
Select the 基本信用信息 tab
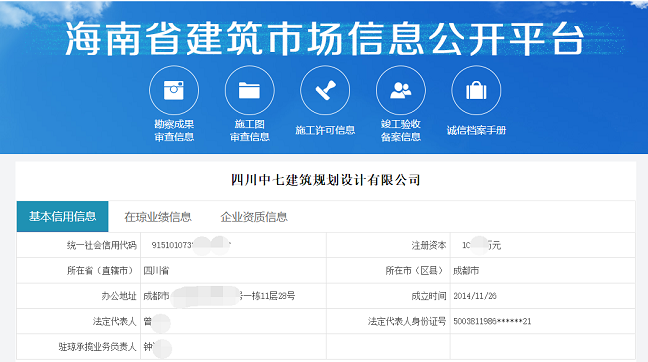point(62,217)
